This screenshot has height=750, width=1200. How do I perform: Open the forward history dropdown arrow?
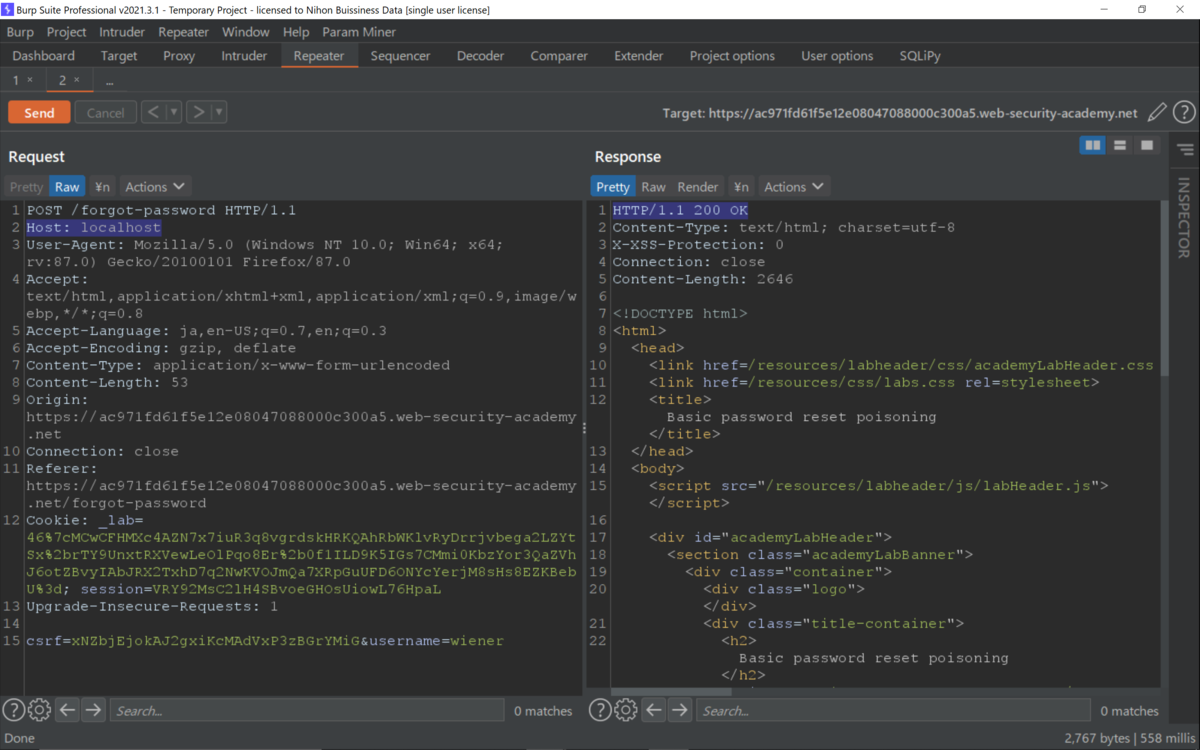pos(219,112)
